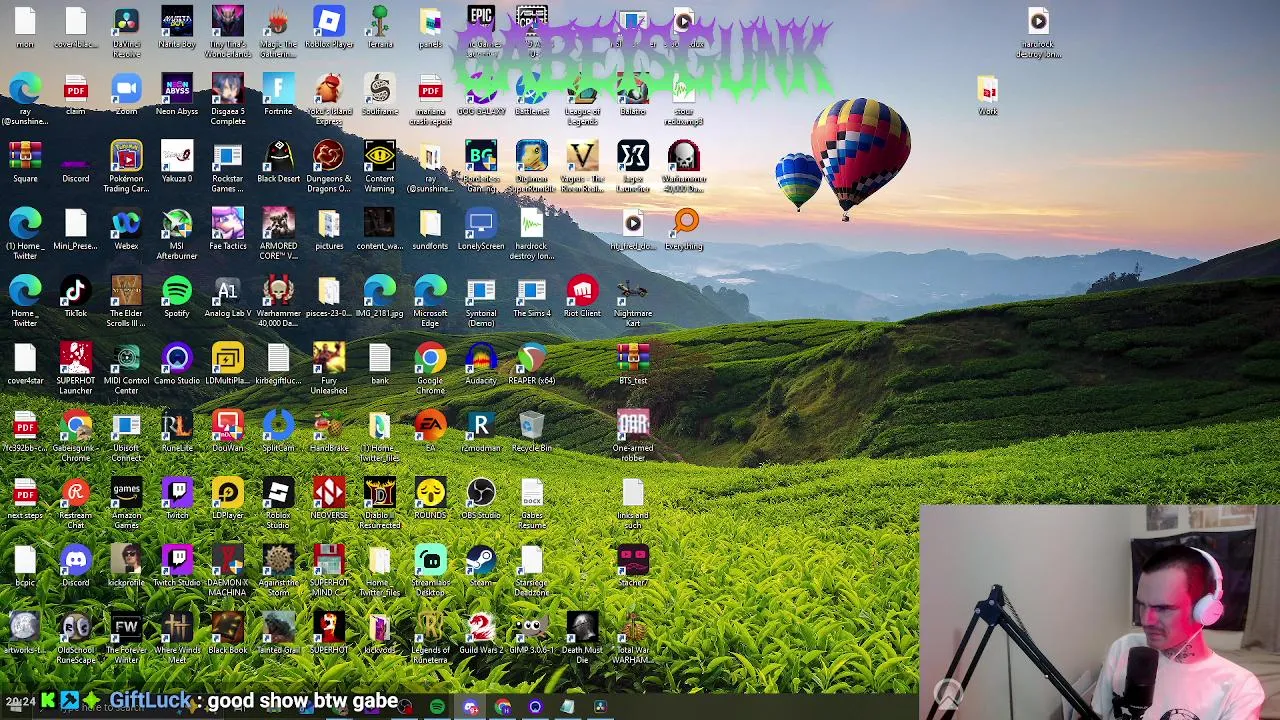Open the Nightmare Kart shortcut

click(x=633, y=302)
